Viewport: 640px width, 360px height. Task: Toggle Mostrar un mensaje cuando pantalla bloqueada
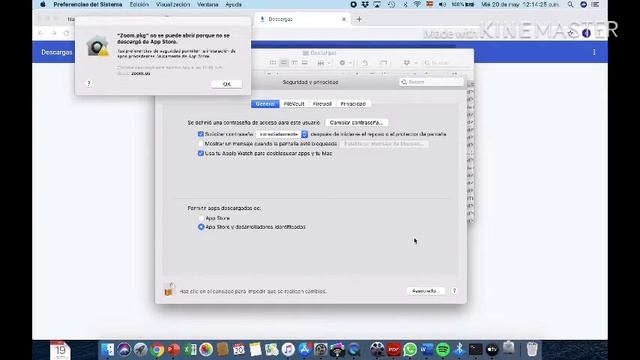(200, 144)
